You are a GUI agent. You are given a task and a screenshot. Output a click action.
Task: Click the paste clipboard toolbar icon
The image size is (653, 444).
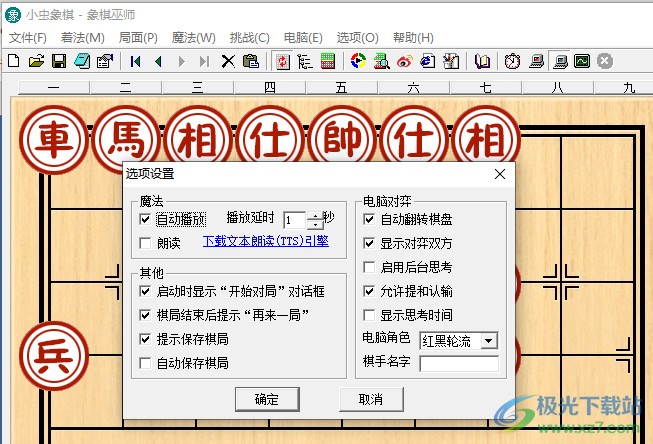pos(251,62)
